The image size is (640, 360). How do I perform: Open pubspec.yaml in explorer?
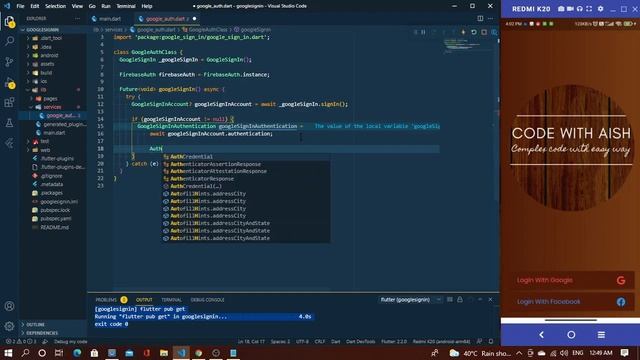[x=55, y=219]
